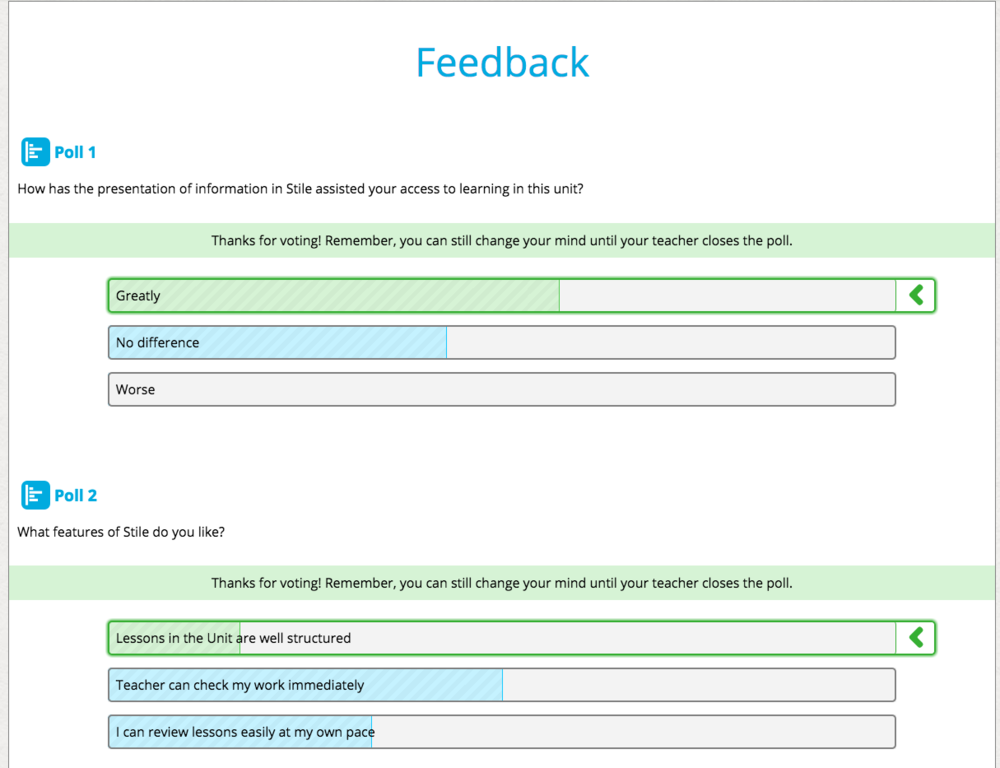
Task: Click the Poll 1 thanks for voting banner
Action: point(502,241)
